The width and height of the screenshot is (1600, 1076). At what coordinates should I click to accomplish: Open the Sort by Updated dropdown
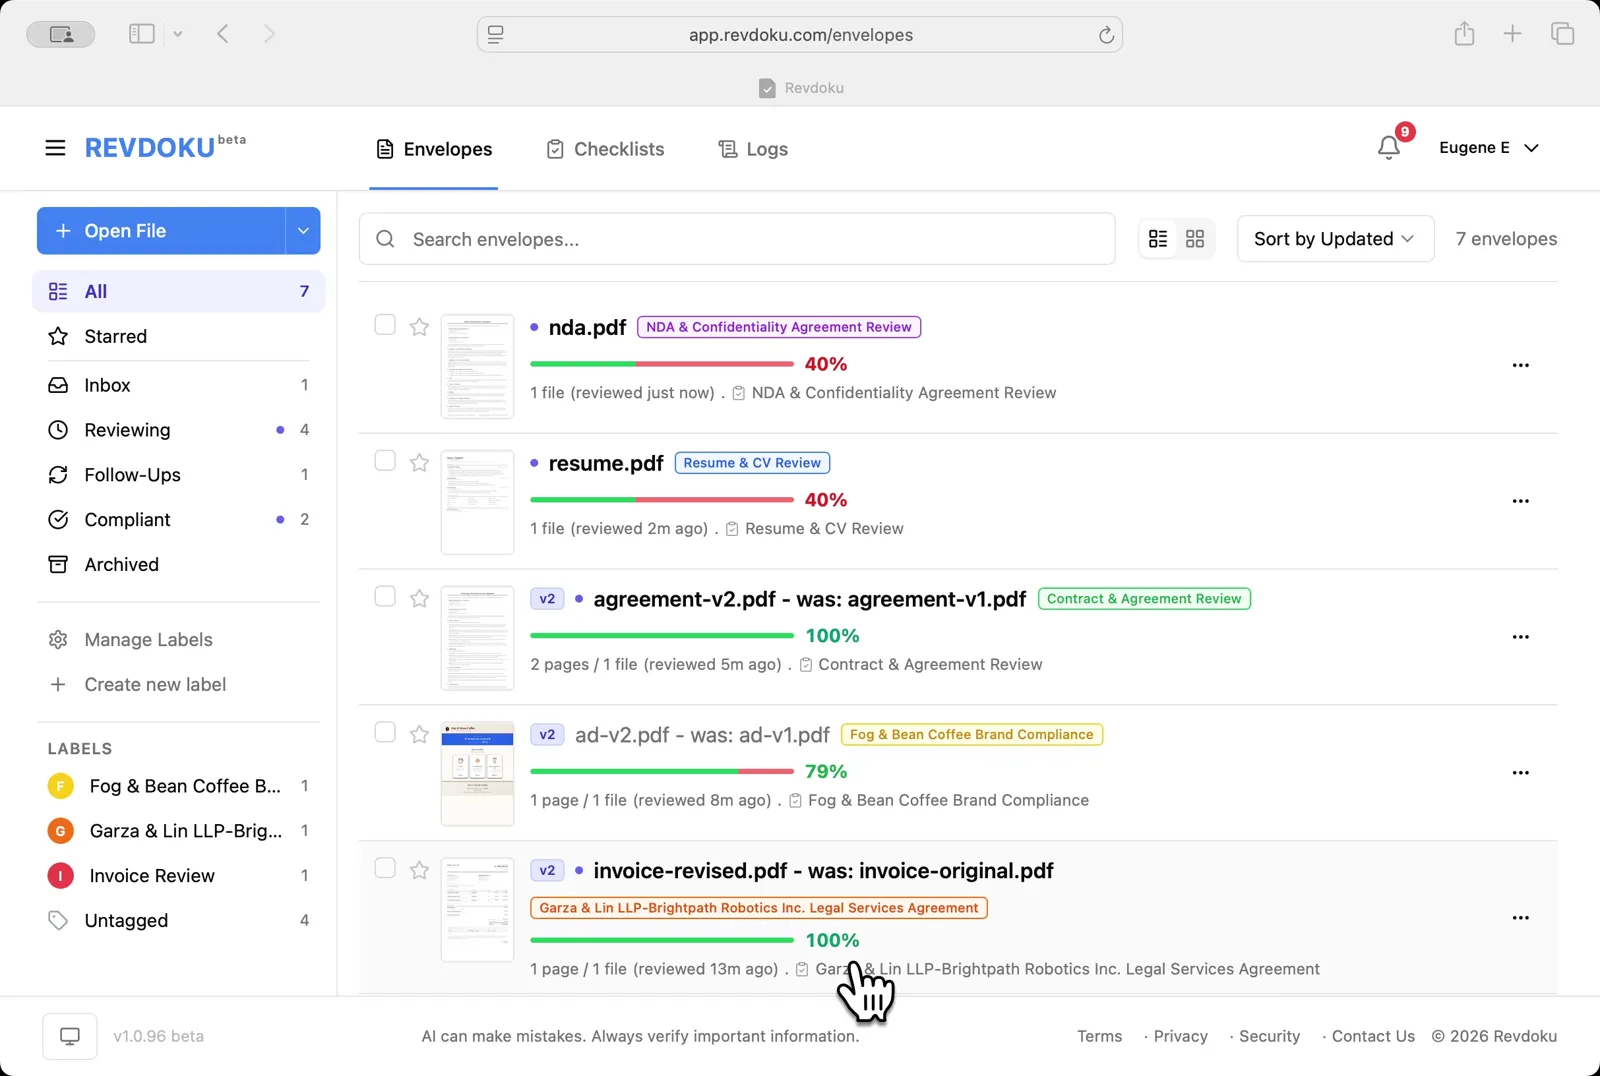point(1334,238)
